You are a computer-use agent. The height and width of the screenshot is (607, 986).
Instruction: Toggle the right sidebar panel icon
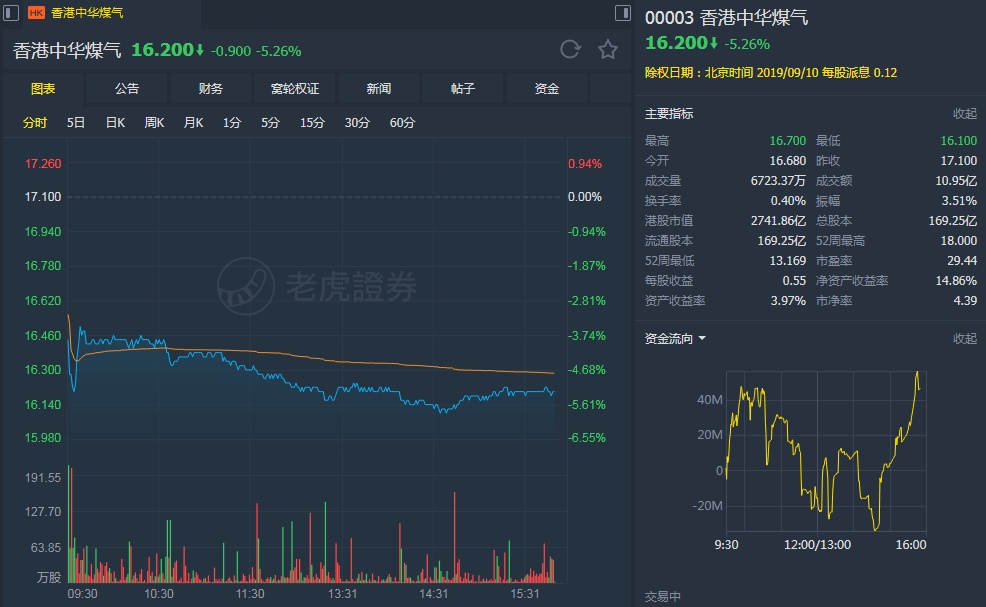pyautogui.click(x=623, y=13)
